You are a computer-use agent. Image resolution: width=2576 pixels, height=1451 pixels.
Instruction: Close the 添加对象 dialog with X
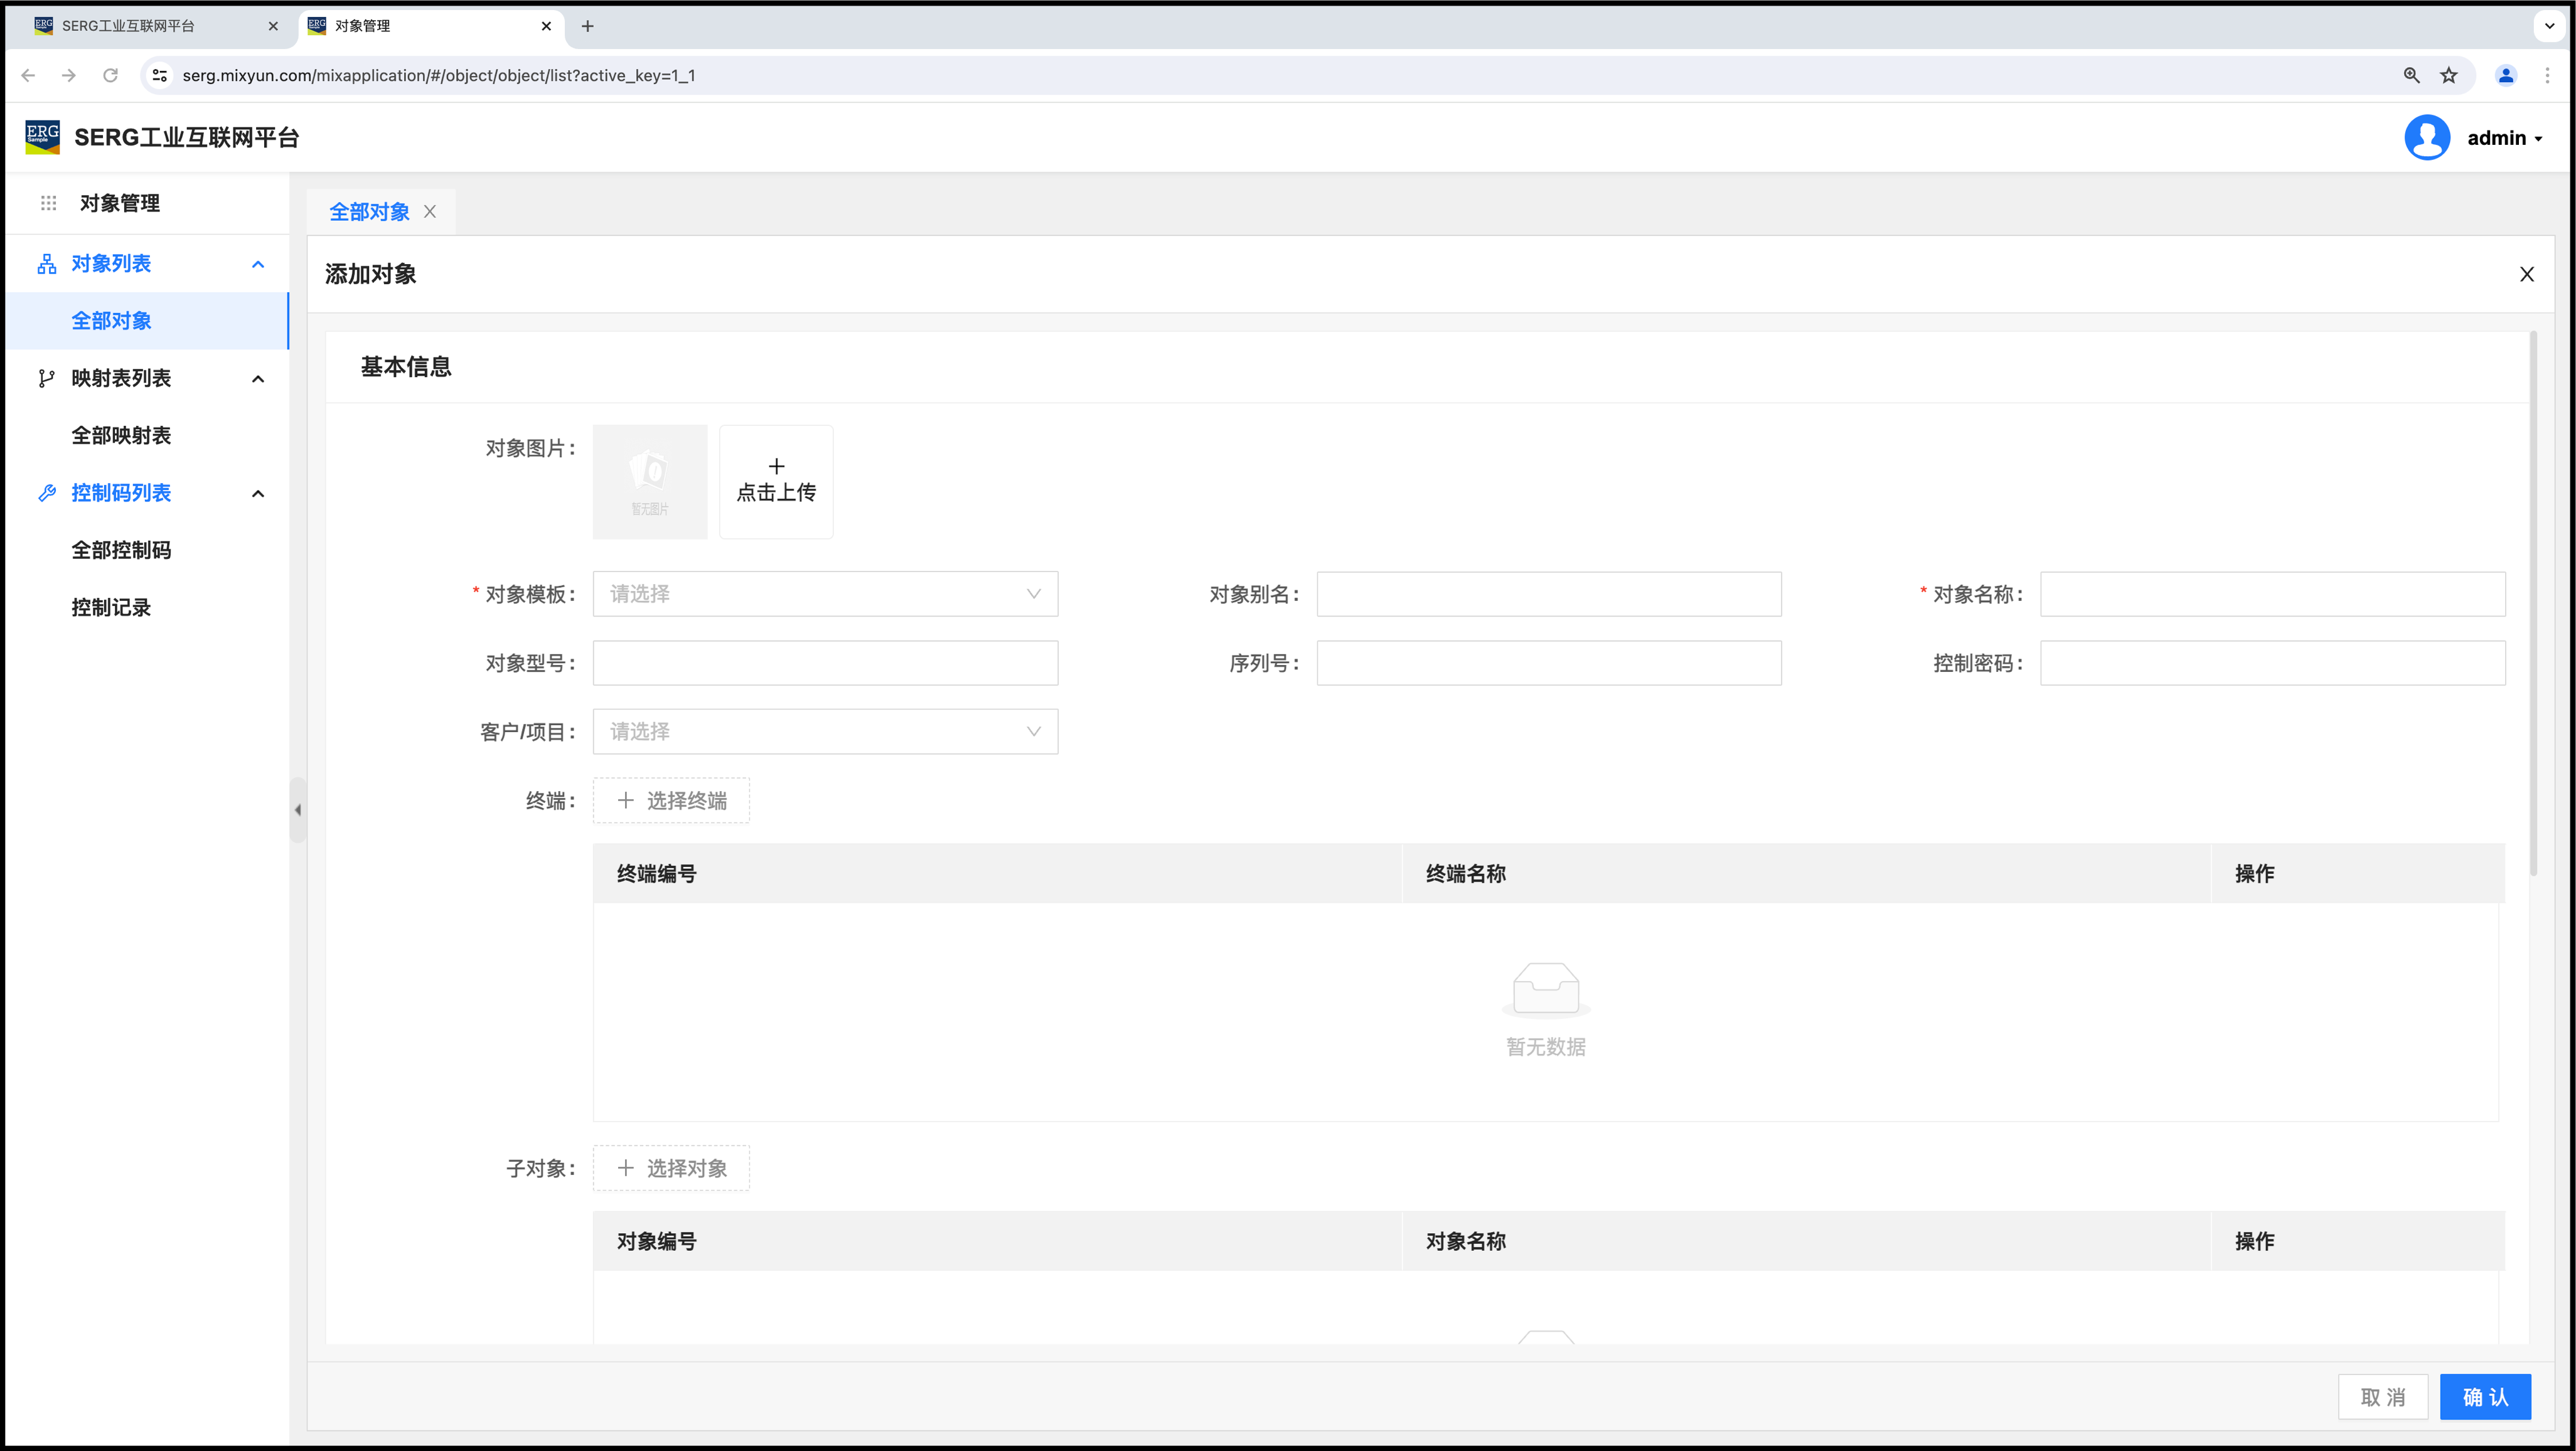2526,274
